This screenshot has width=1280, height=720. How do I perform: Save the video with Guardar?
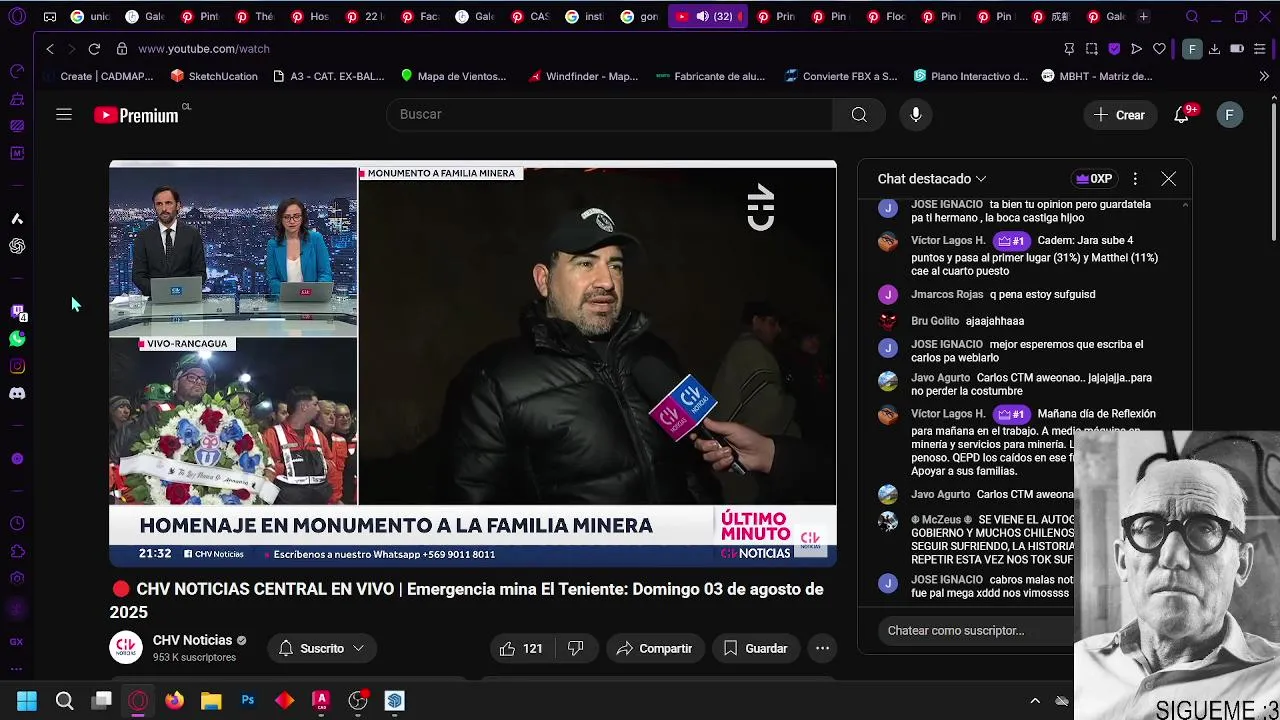[x=755, y=648]
